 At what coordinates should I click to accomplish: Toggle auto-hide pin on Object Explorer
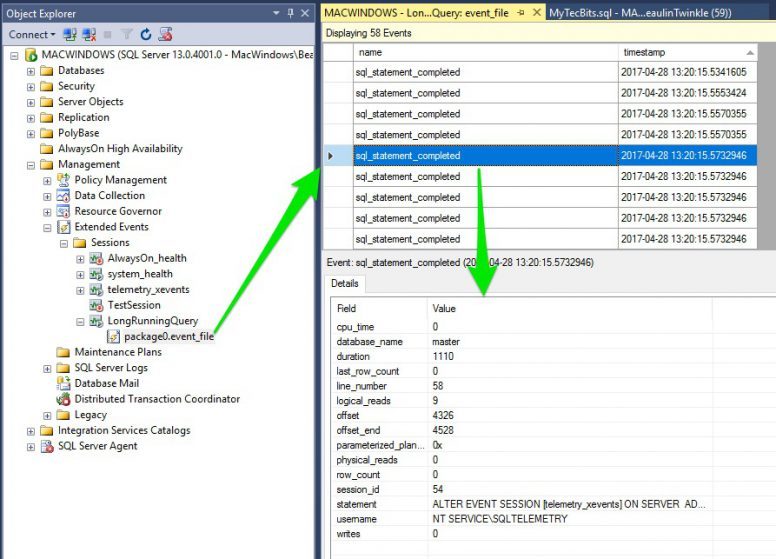point(291,13)
